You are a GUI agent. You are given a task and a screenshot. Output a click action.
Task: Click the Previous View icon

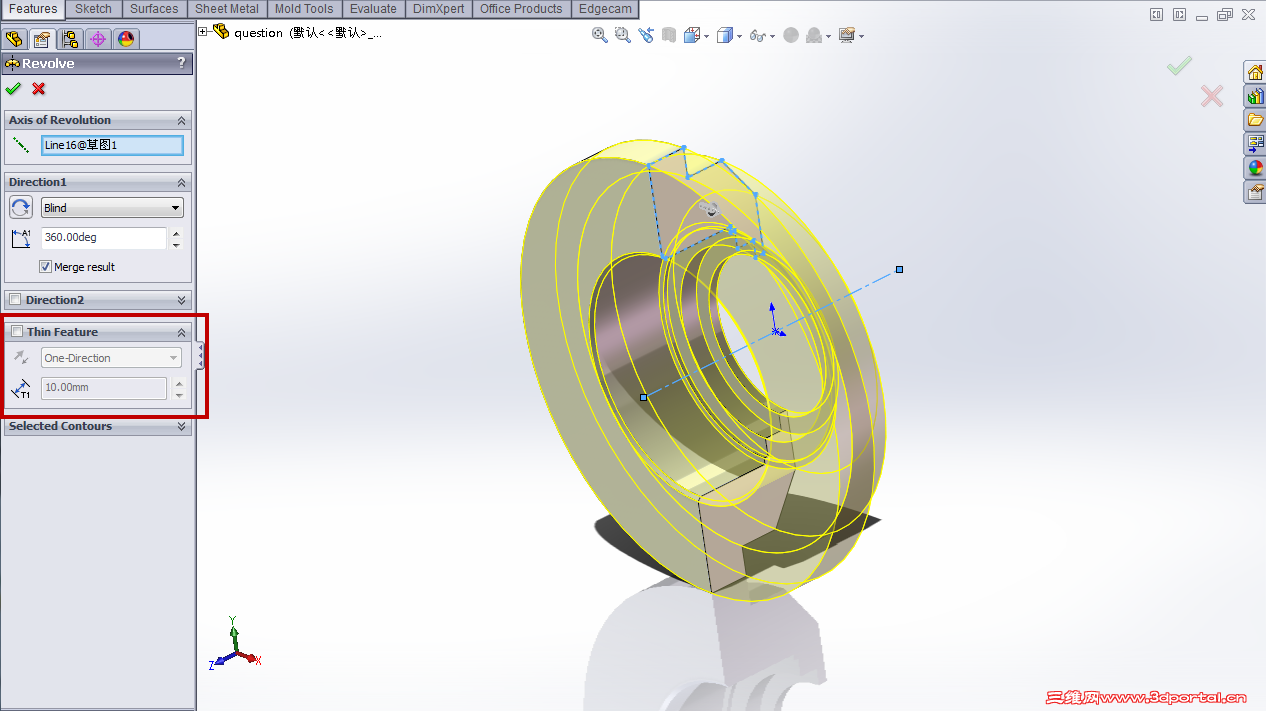(646, 35)
